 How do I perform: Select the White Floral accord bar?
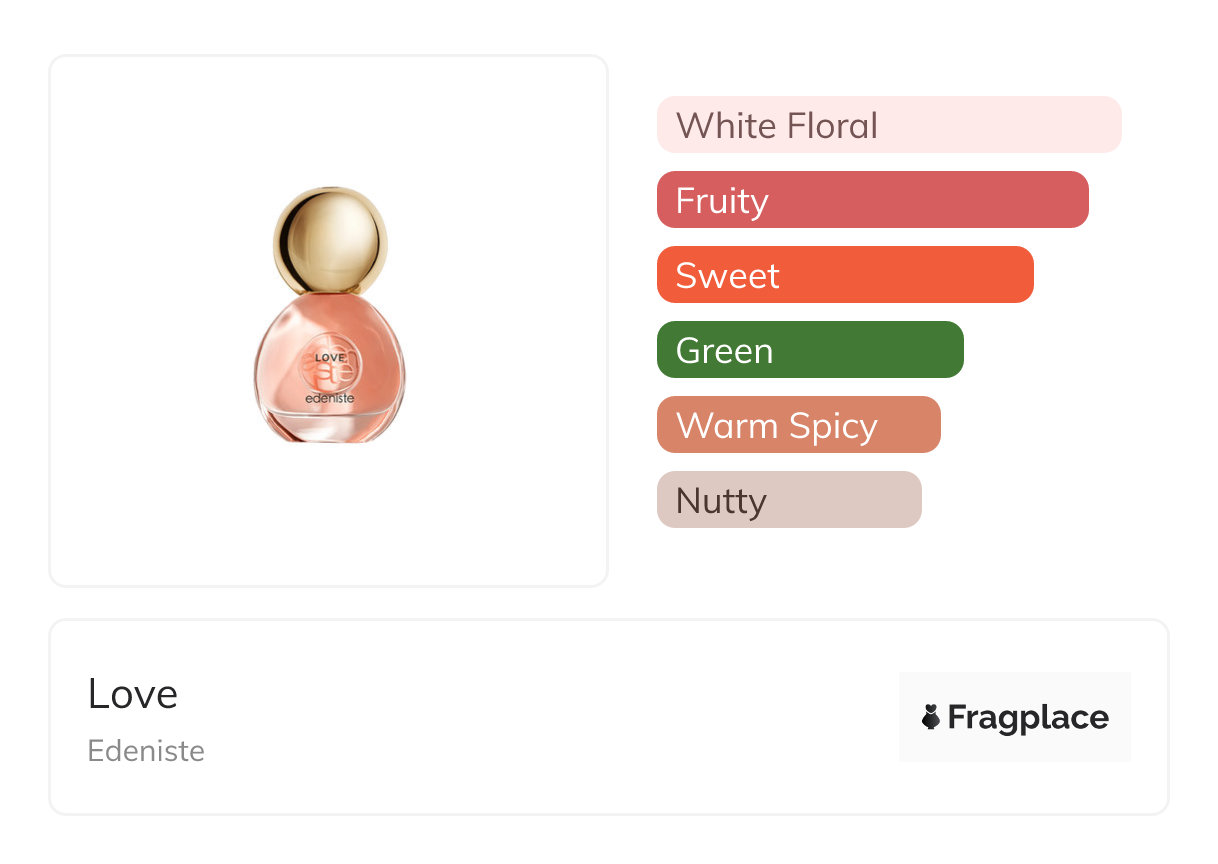click(x=888, y=125)
